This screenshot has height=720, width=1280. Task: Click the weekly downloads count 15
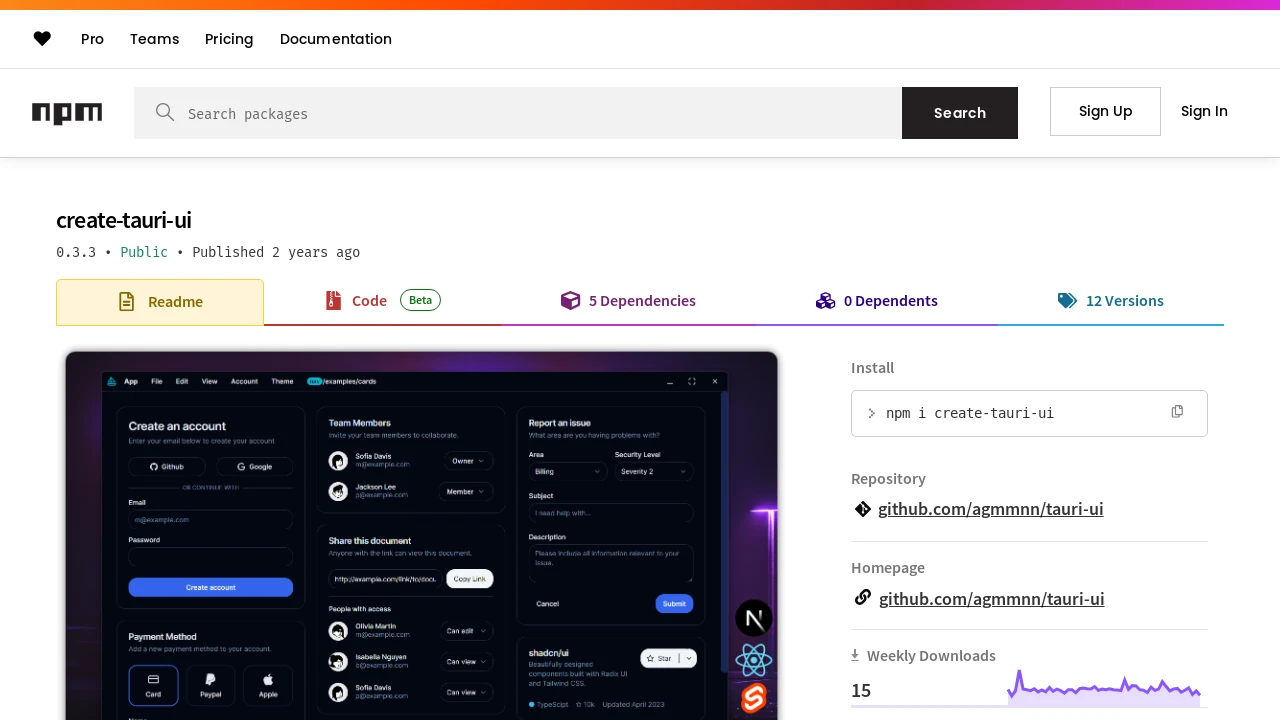click(861, 690)
